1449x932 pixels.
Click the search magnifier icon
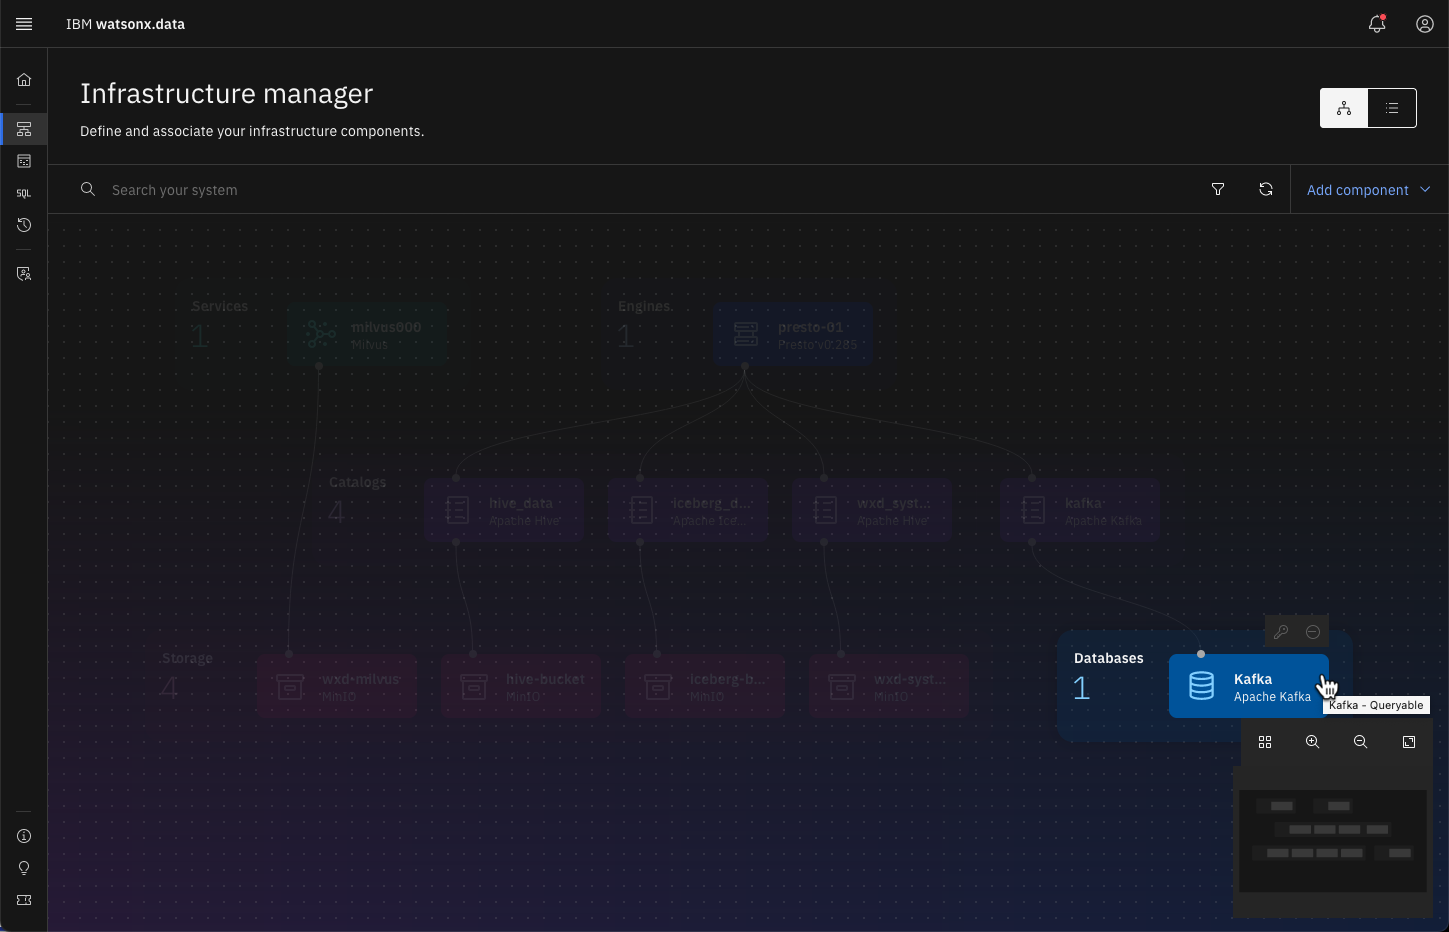pos(88,189)
